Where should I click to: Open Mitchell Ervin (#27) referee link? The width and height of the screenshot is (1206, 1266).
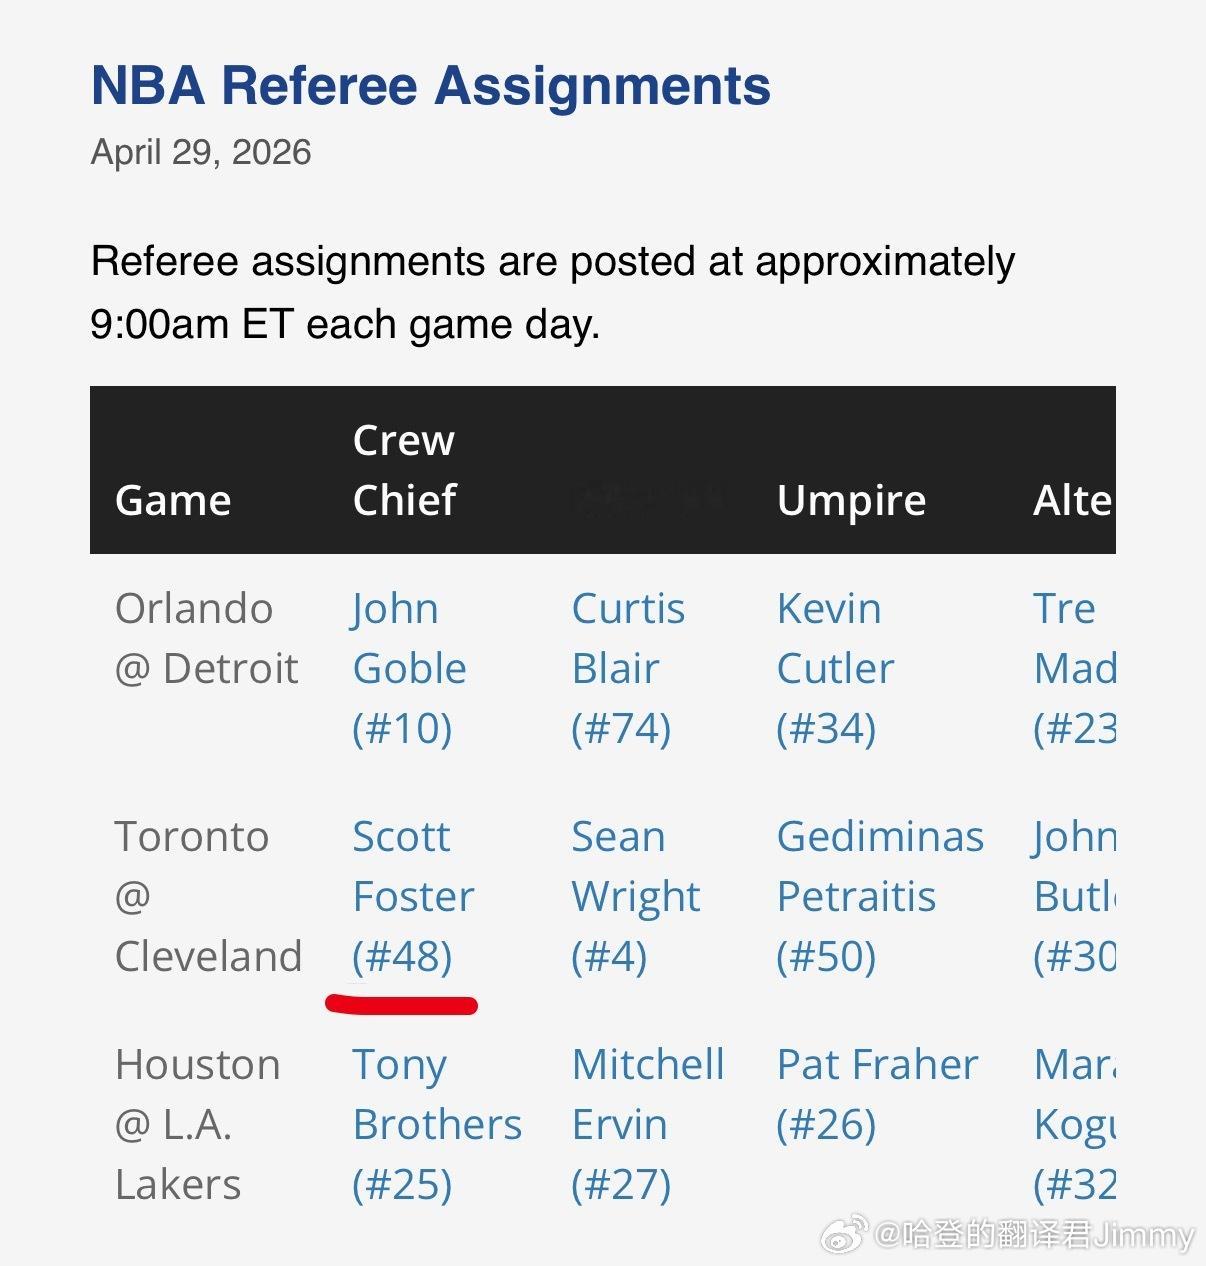click(x=648, y=1124)
